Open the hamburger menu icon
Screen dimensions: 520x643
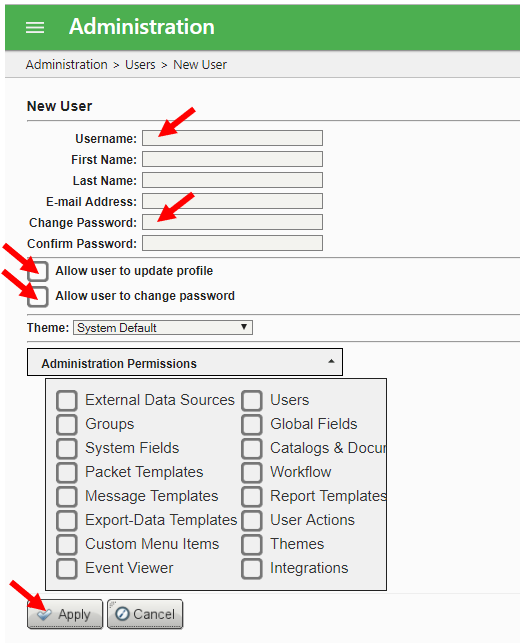(x=35, y=27)
